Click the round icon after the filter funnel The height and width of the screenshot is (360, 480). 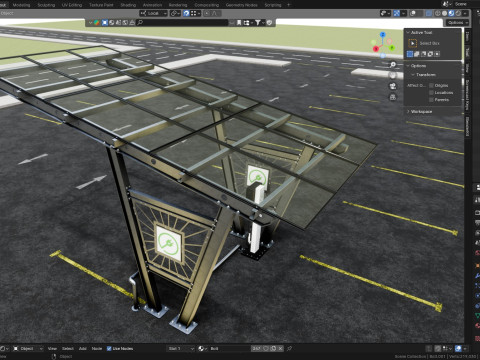pos(269,22)
